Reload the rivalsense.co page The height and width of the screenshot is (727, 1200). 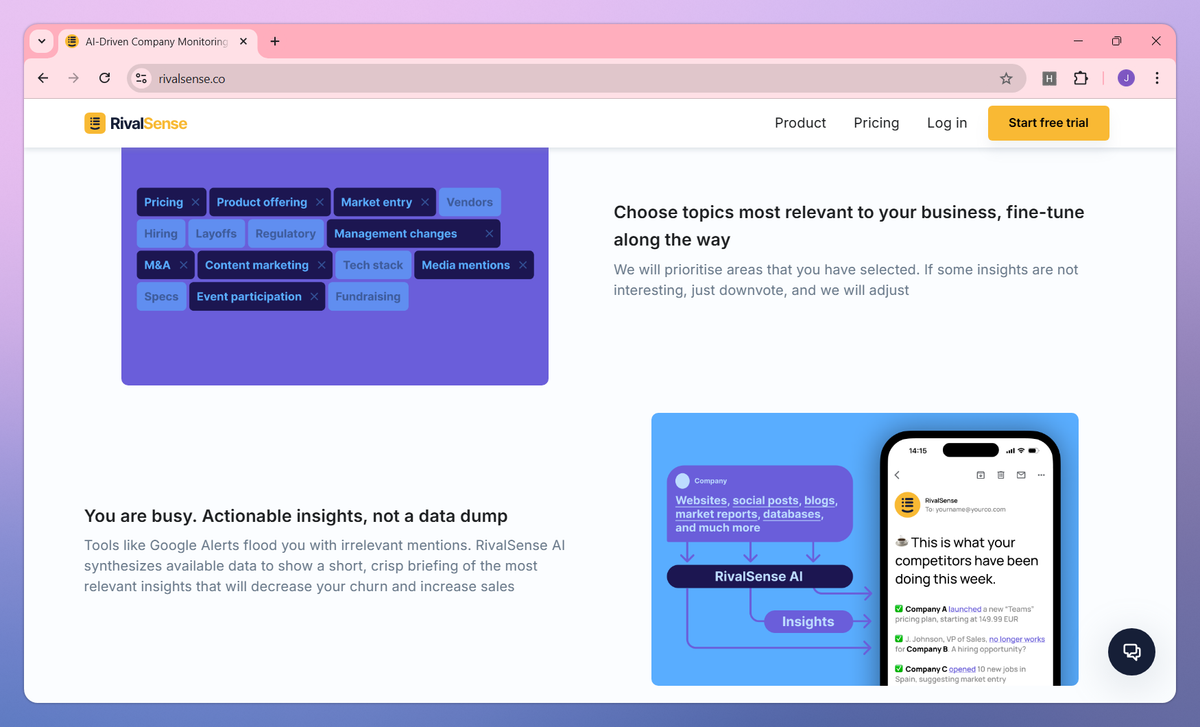pos(104,78)
